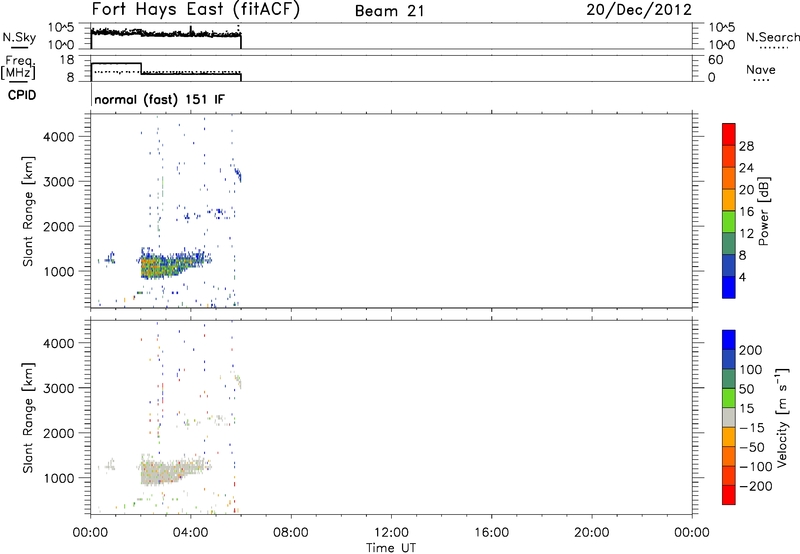The height and width of the screenshot is (554, 800).
Task: Click the 'Time UT' axis title
Action: coord(391,548)
